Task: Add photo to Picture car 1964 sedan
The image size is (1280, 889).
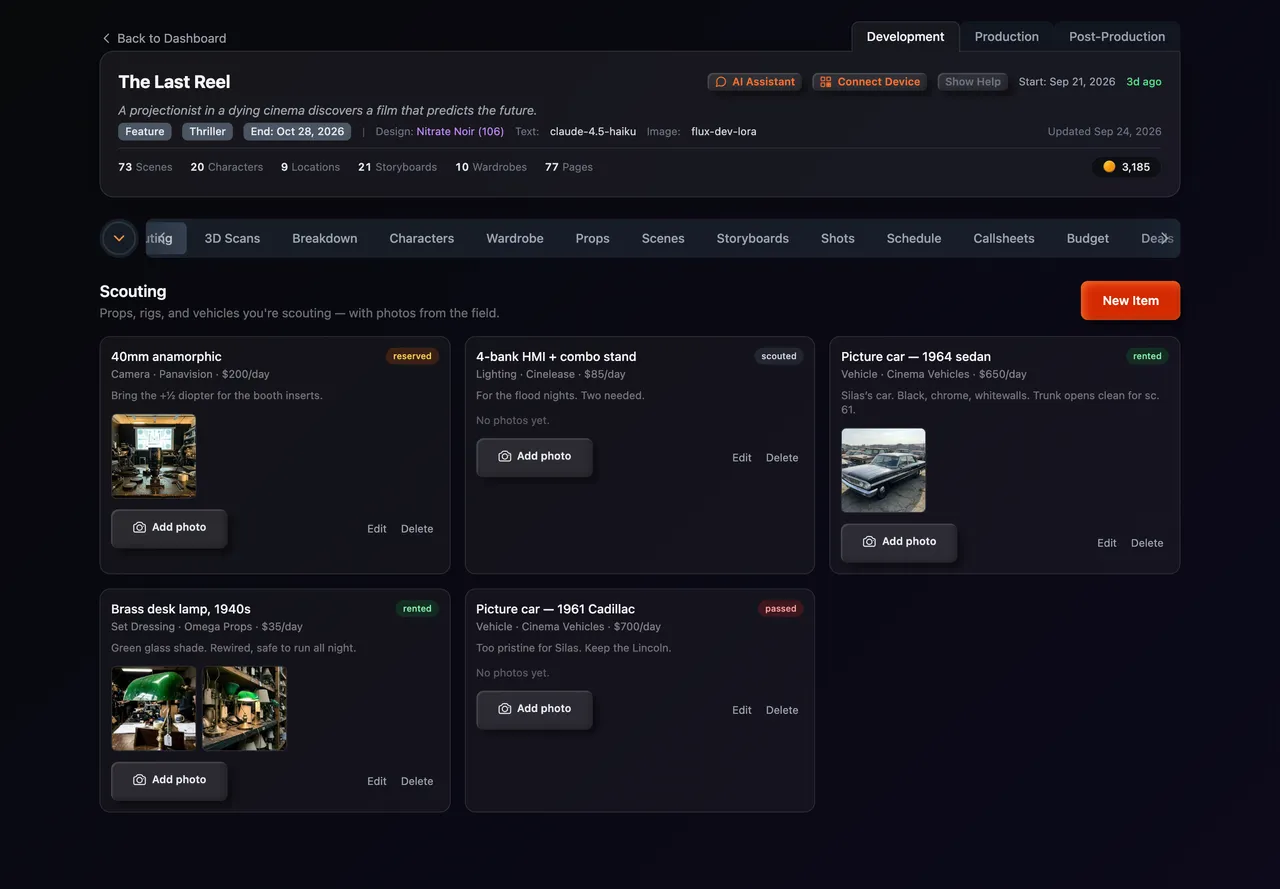Action: (899, 542)
